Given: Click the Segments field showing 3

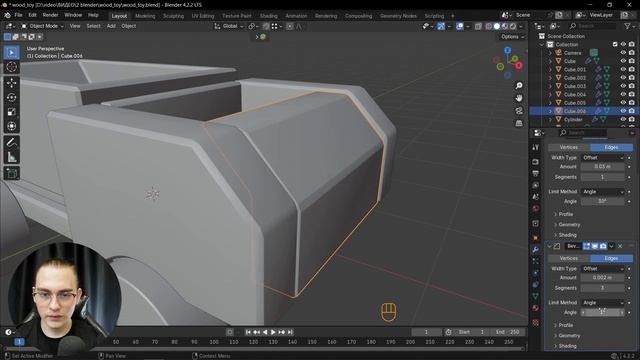Looking at the screenshot, I should pyautogui.click(x=603, y=288).
